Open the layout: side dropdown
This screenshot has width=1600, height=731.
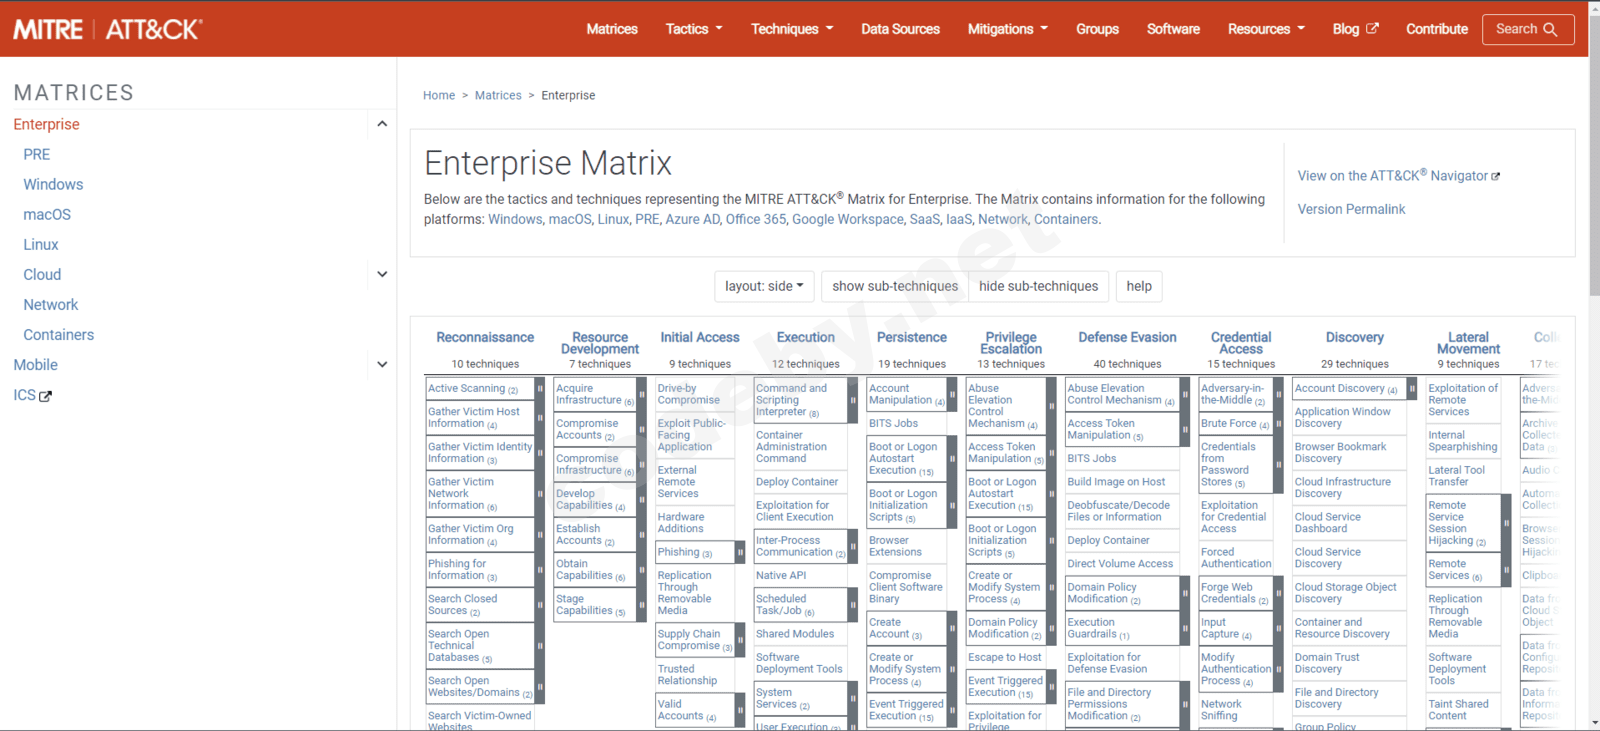(764, 286)
